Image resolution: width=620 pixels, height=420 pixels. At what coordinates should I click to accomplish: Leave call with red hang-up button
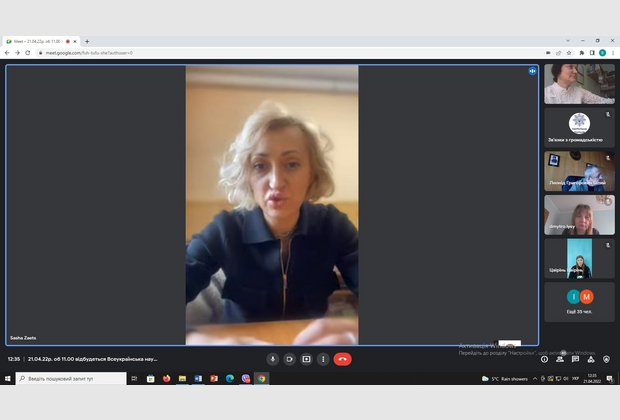[342, 359]
